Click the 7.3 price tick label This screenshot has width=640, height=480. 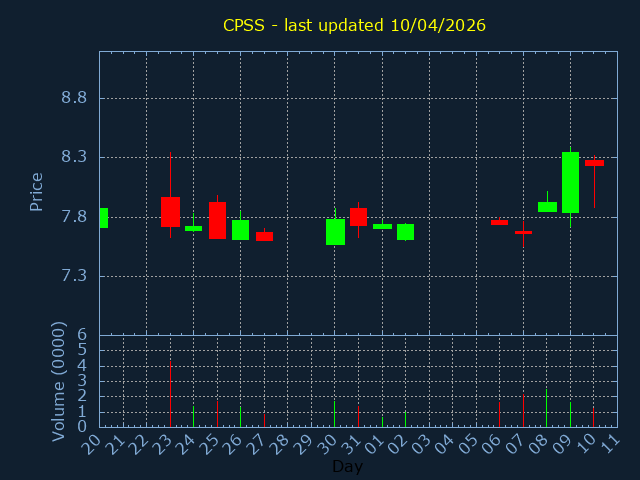click(74, 276)
